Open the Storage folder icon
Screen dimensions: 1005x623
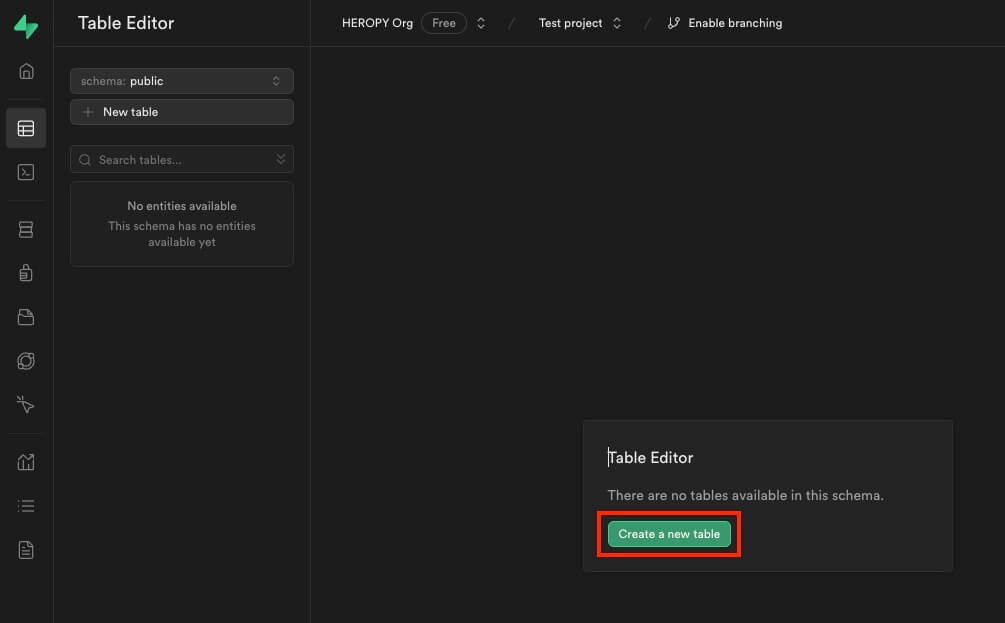[x=25, y=317]
